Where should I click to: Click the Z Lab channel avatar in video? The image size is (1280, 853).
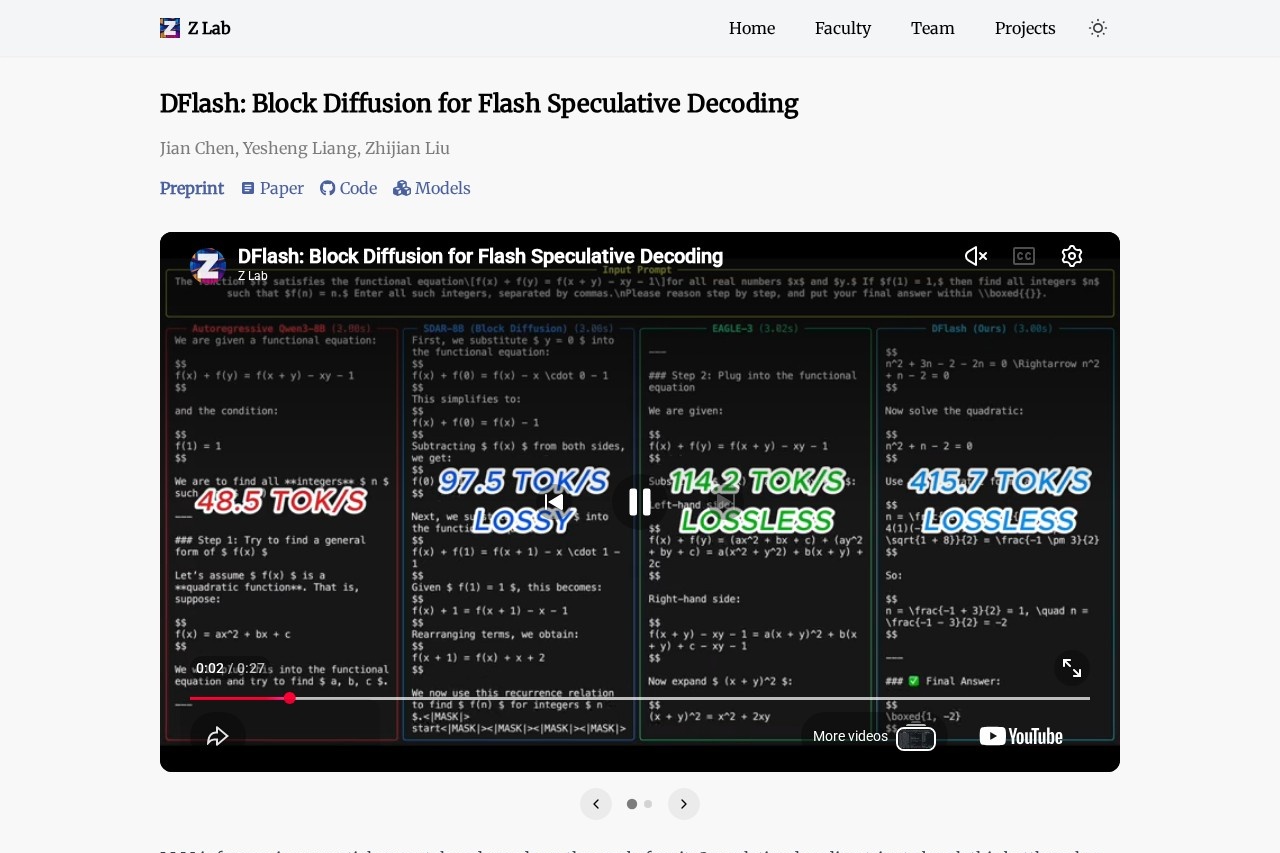(x=208, y=266)
